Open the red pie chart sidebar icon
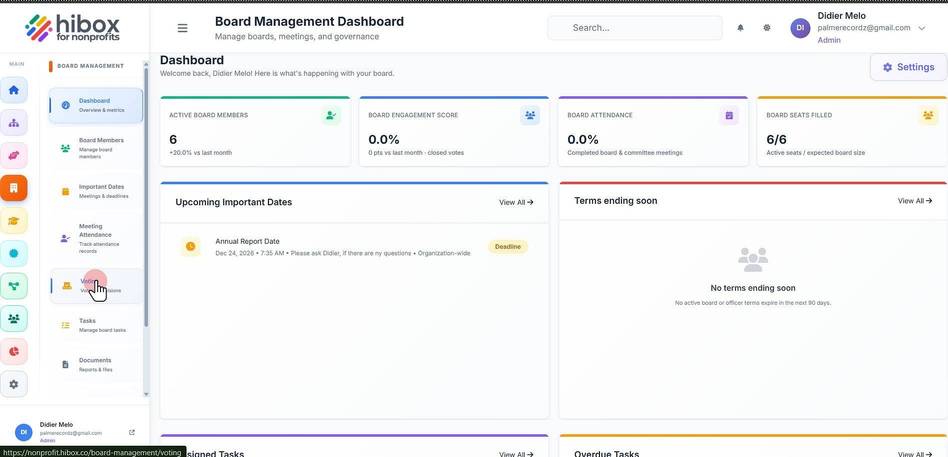The height and width of the screenshot is (457, 948). tap(14, 351)
